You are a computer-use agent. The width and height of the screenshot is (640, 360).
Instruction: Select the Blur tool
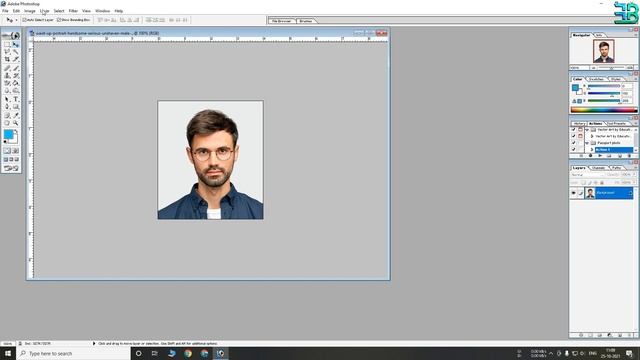click(x=7, y=91)
